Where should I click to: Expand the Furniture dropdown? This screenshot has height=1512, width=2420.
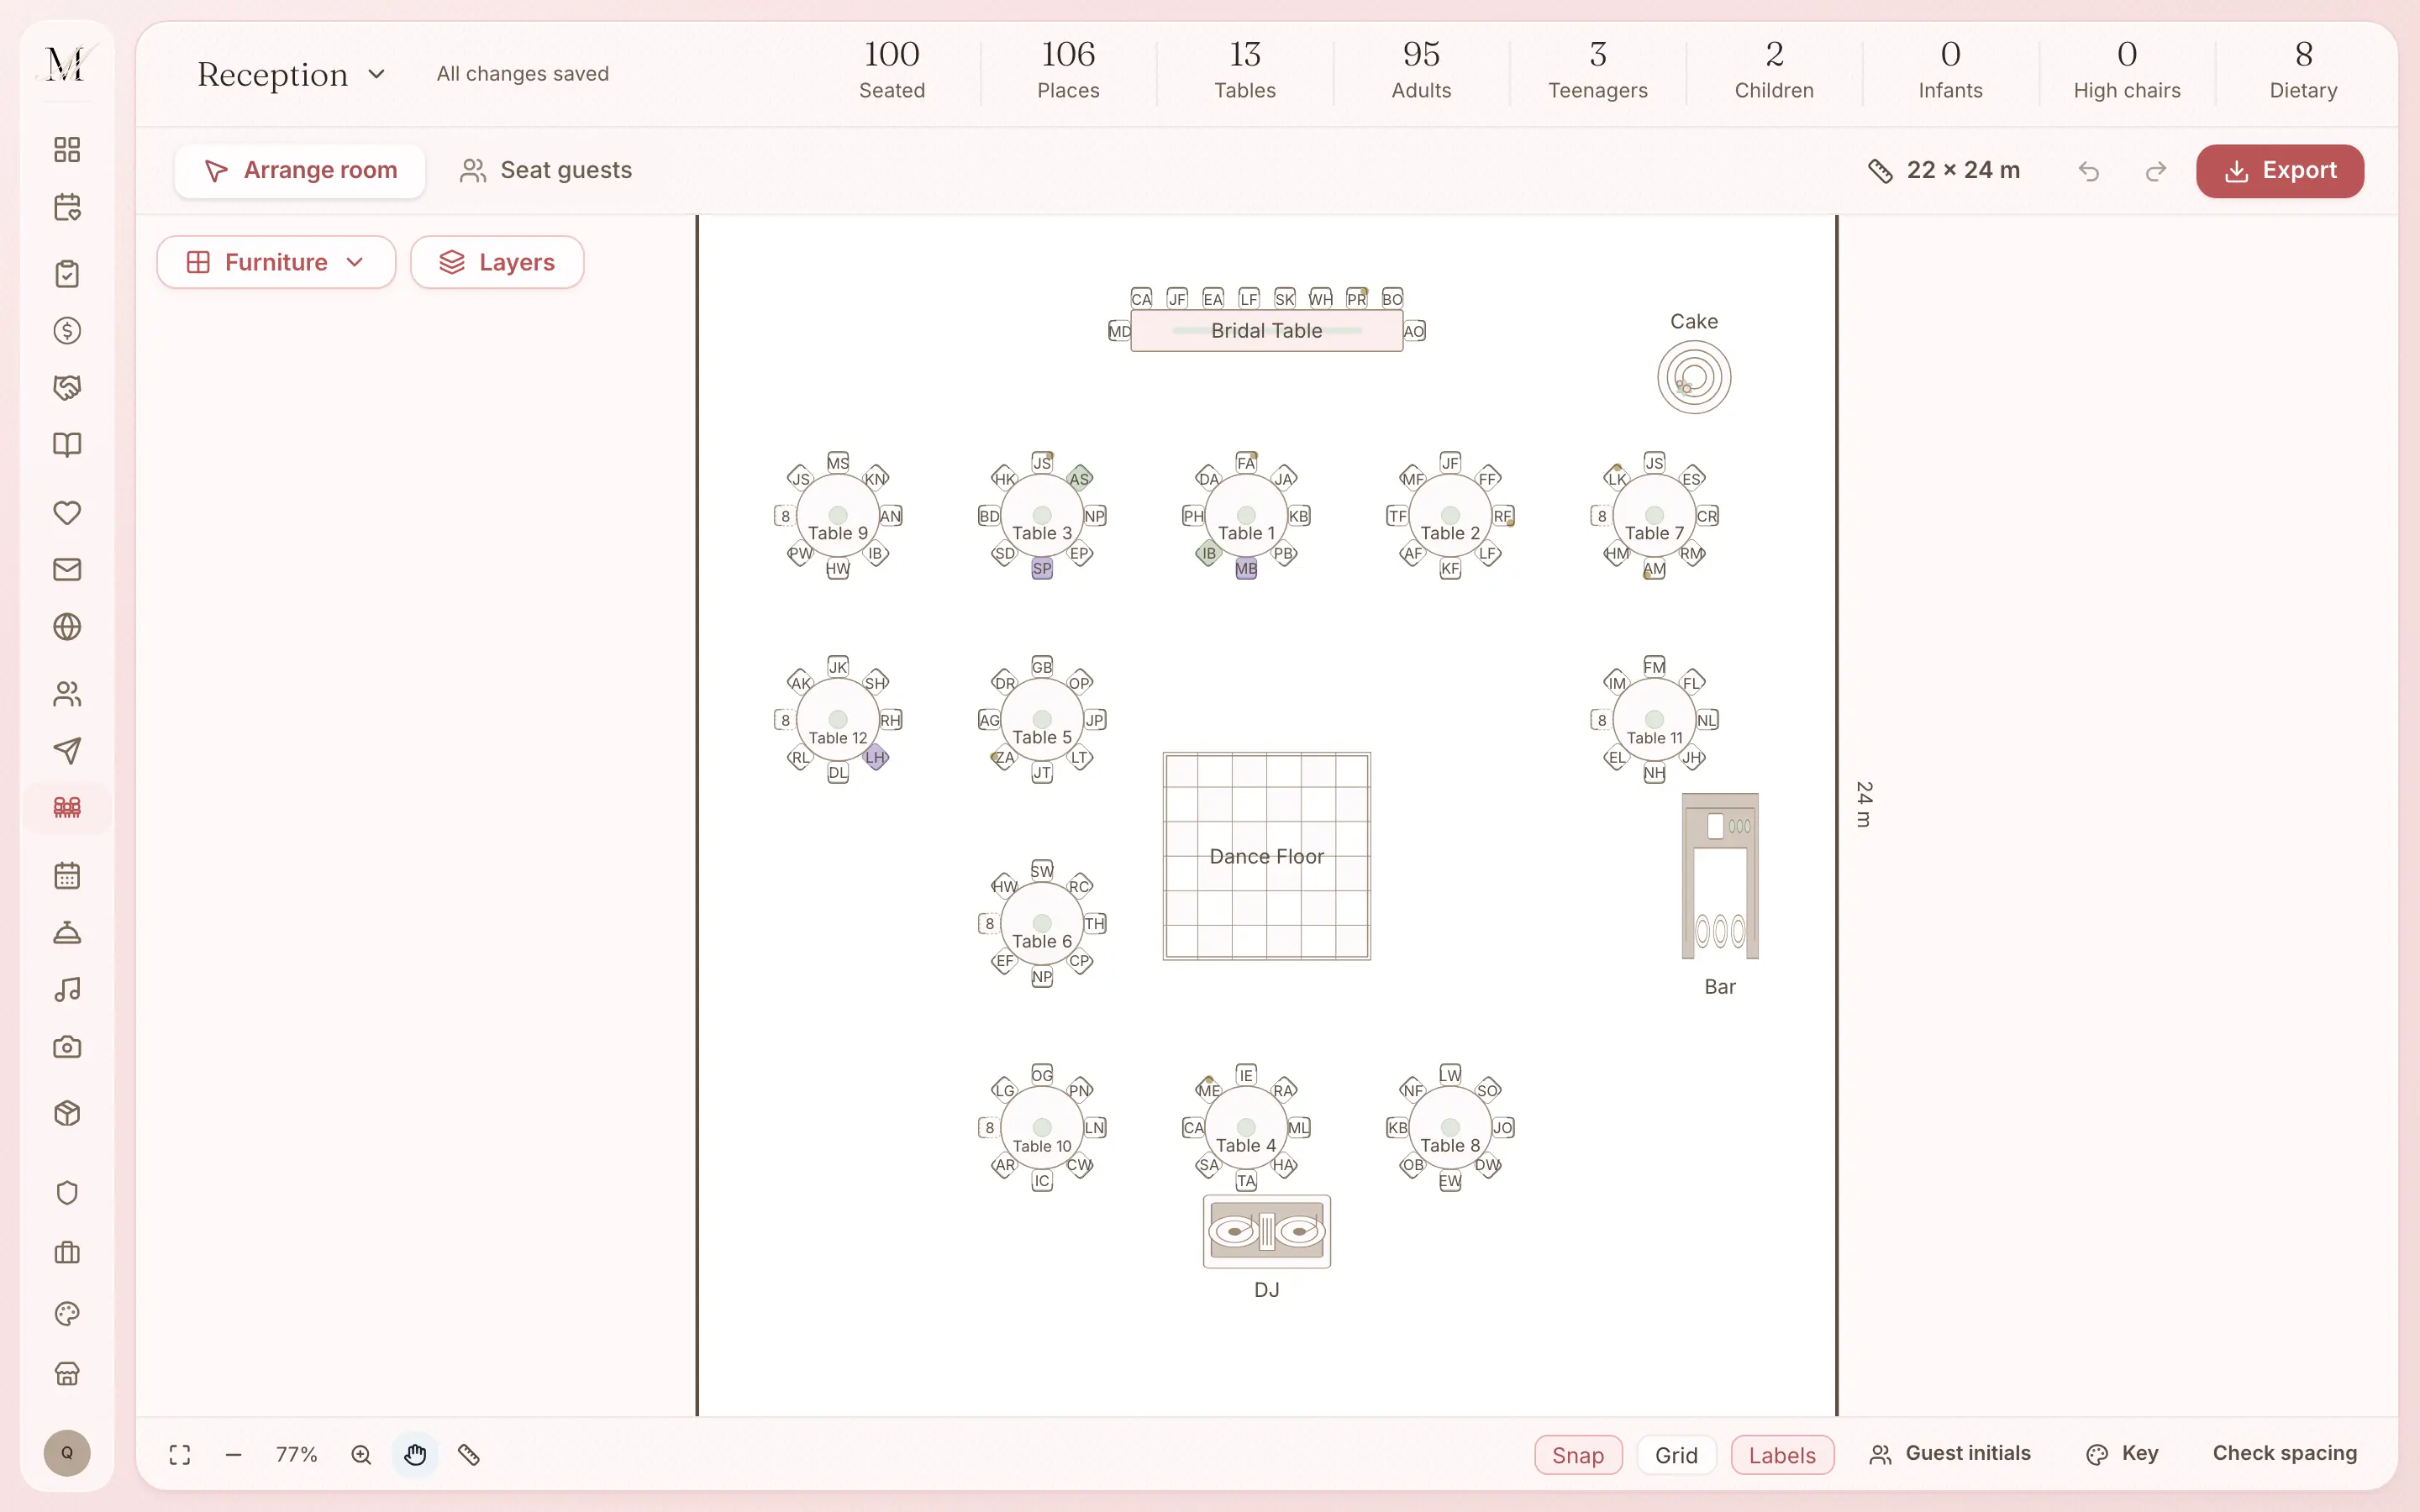276,262
